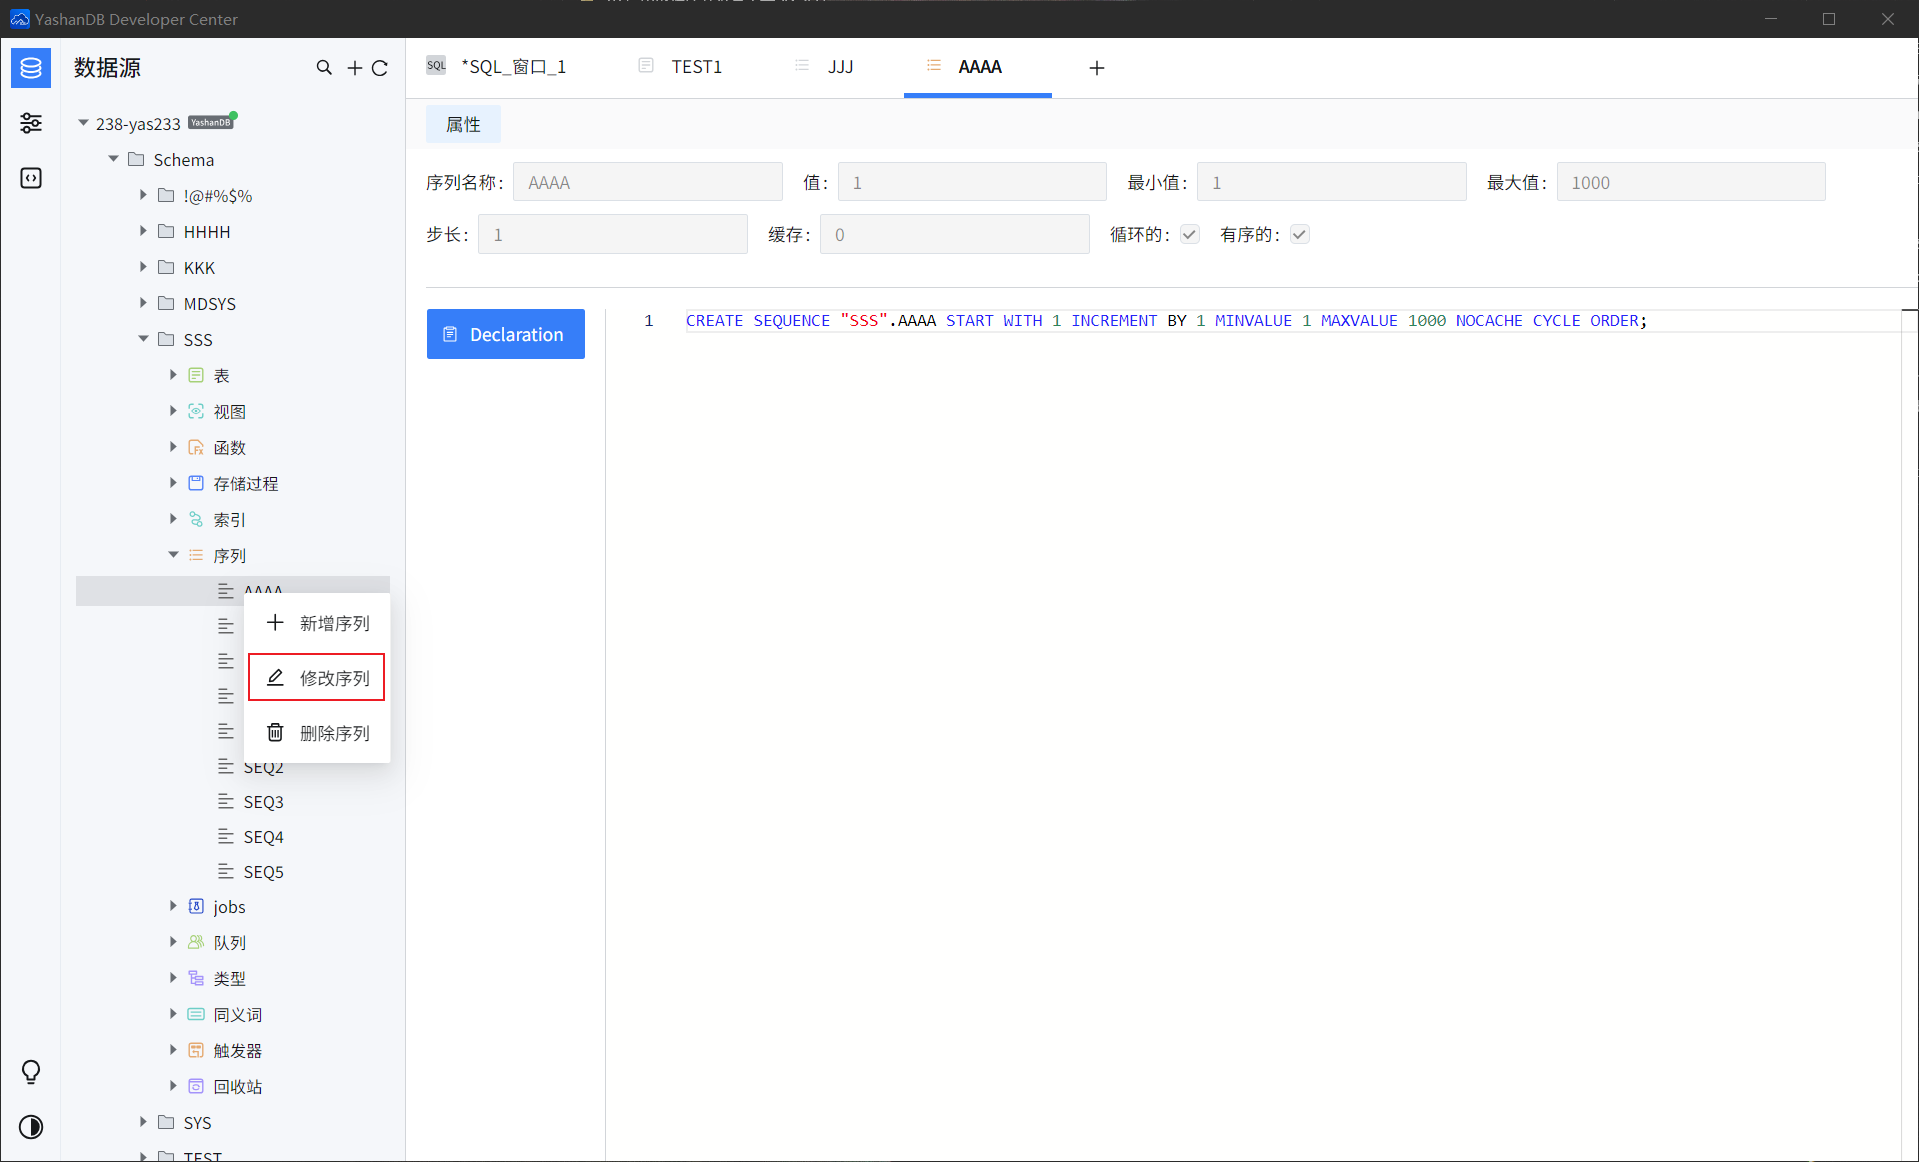This screenshot has height=1162, width=1919.
Task: Click the 视图 views icon
Action: [x=196, y=411]
